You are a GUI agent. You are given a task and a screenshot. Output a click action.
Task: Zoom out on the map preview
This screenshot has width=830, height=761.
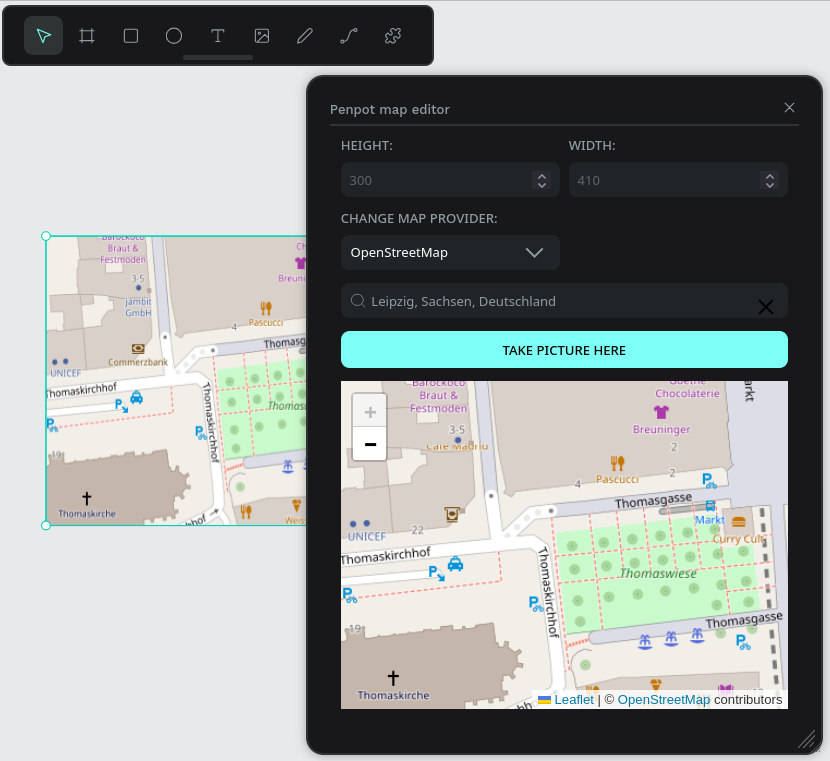click(x=370, y=443)
